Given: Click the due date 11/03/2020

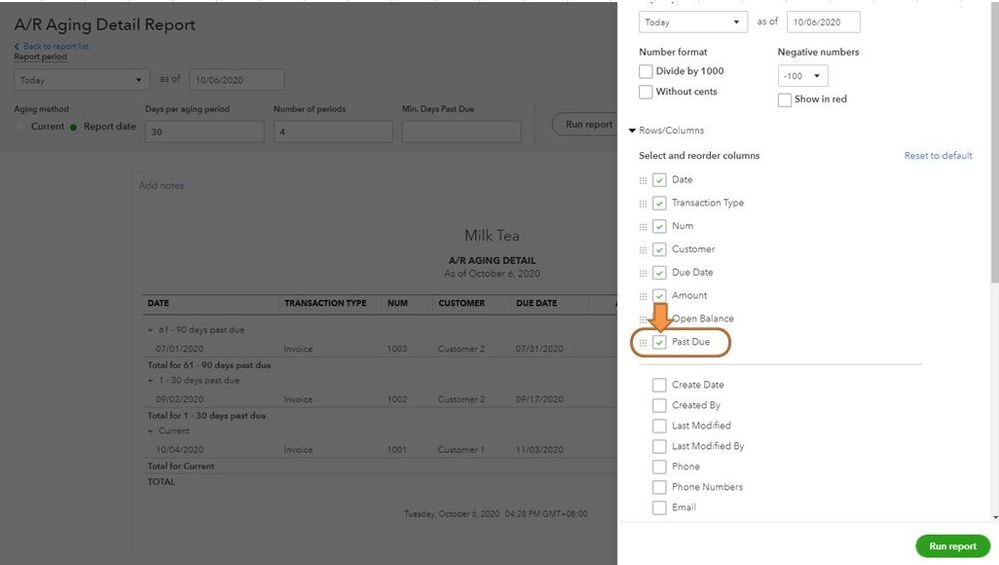Looking at the screenshot, I should point(540,450).
